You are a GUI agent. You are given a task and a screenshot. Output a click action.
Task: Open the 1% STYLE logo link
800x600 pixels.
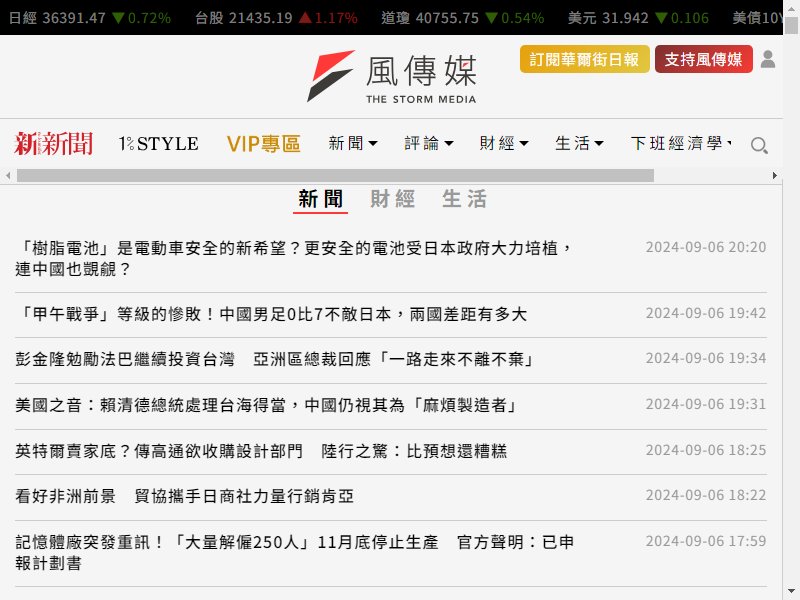(x=158, y=144)
